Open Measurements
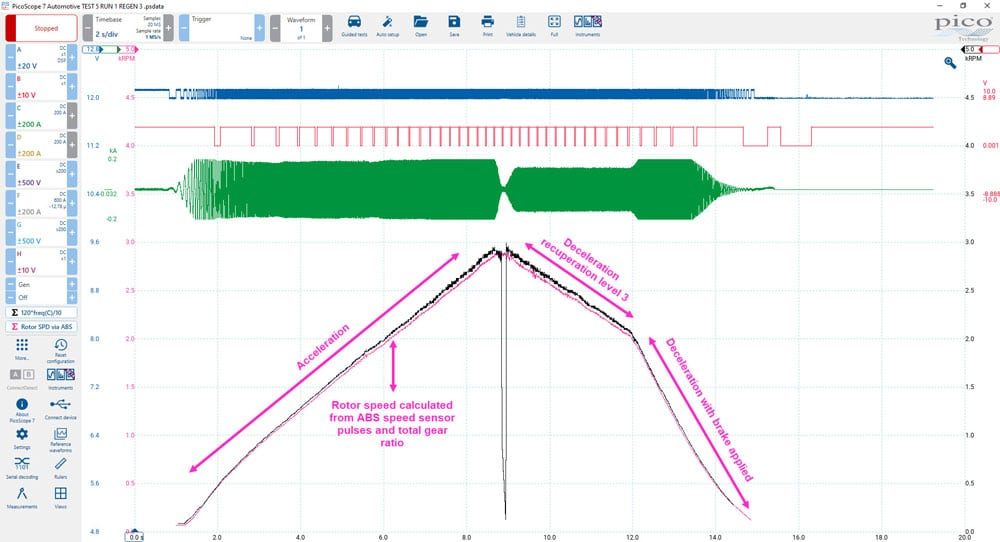Viewport: 1000px width, 542px height. pos(22,497)
